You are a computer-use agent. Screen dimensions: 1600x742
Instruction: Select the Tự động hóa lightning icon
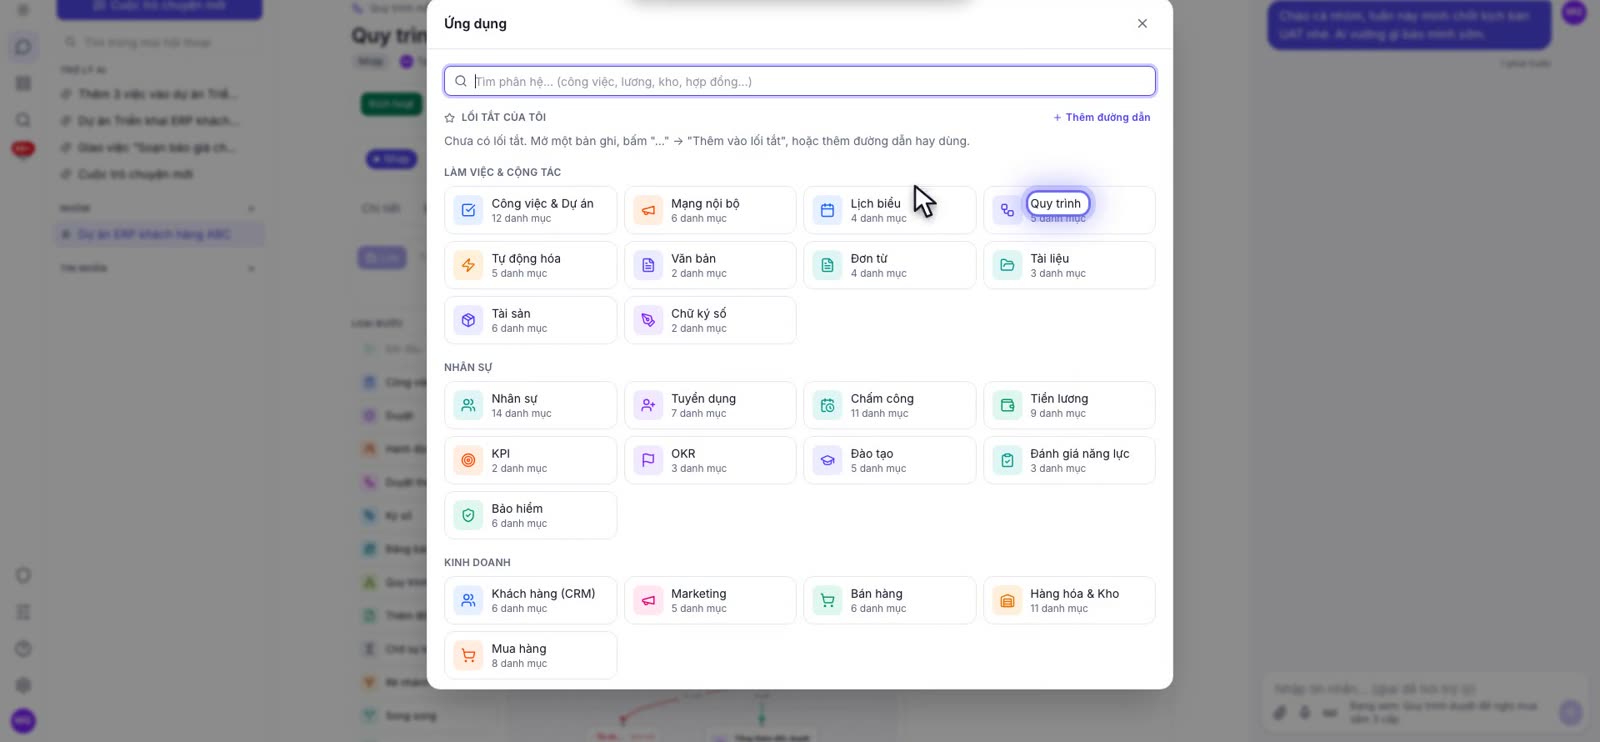click(468, 266)
